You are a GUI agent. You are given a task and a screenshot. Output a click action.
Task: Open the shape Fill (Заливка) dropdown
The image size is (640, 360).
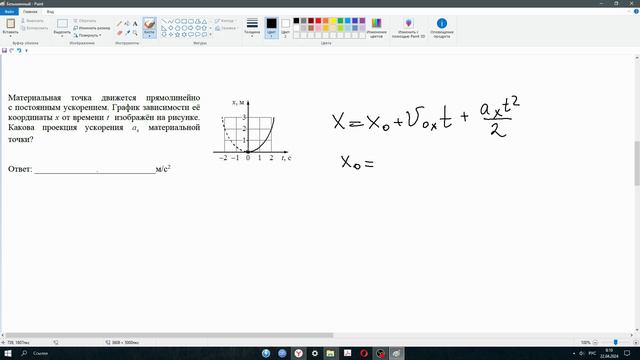coord(226,28)
